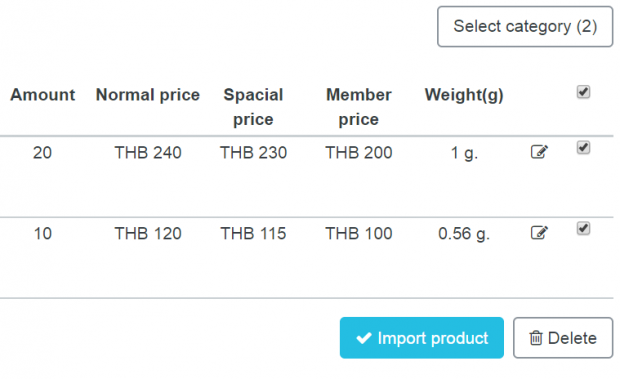Viewport: 620px width, 379px height.
Task: Uncheck the checkbox for THB 120 row
Action: [583, 228]
